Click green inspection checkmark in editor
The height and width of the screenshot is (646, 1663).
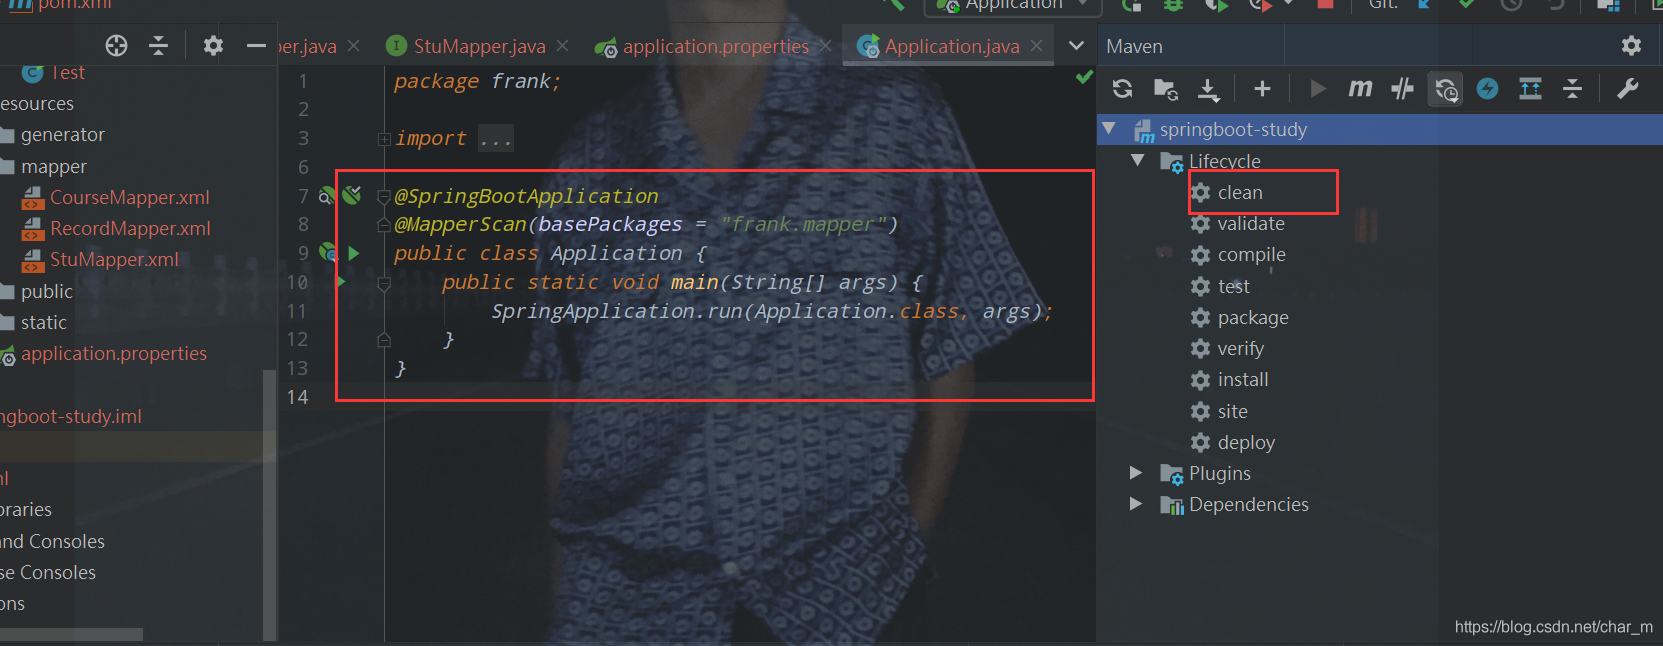[x=1084, y=77]
